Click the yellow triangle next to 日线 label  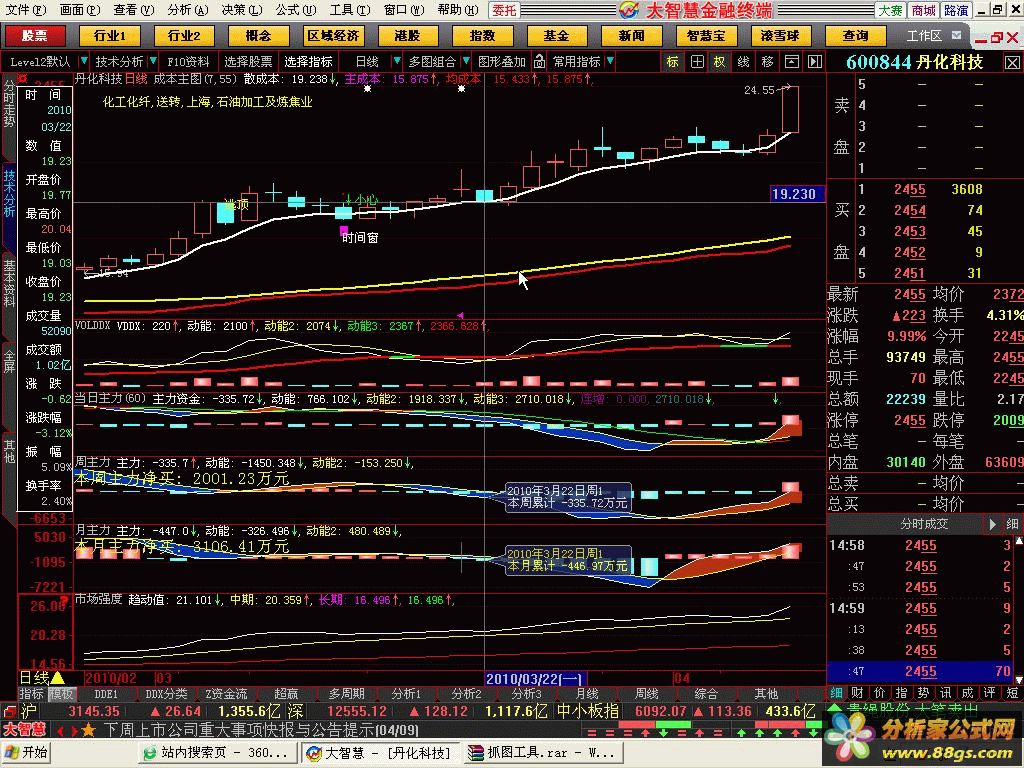pos(57,677)
